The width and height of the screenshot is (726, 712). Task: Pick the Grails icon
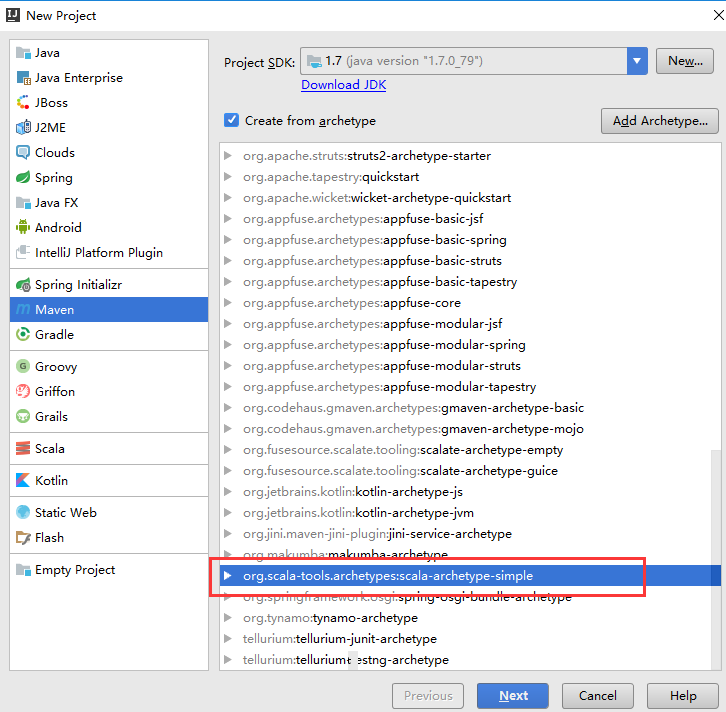[23, 417]
